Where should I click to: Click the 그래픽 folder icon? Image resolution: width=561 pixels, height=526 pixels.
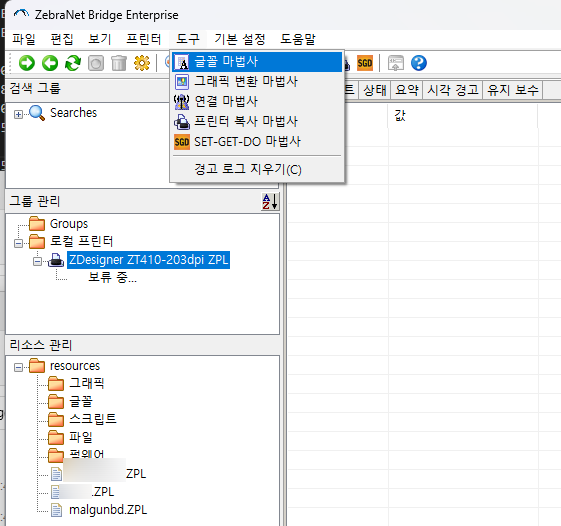pyautogui.click(x=56, y=383)
